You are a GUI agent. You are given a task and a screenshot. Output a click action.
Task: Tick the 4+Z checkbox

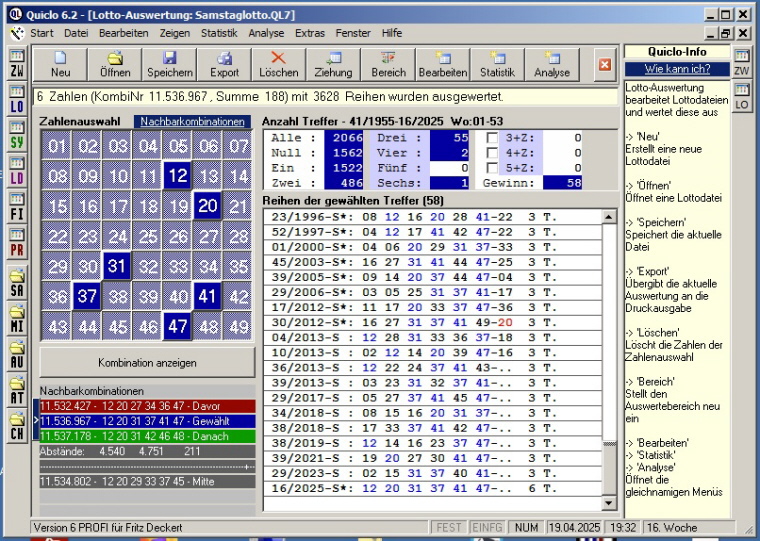pyautogui.click(x=493, y=153)
